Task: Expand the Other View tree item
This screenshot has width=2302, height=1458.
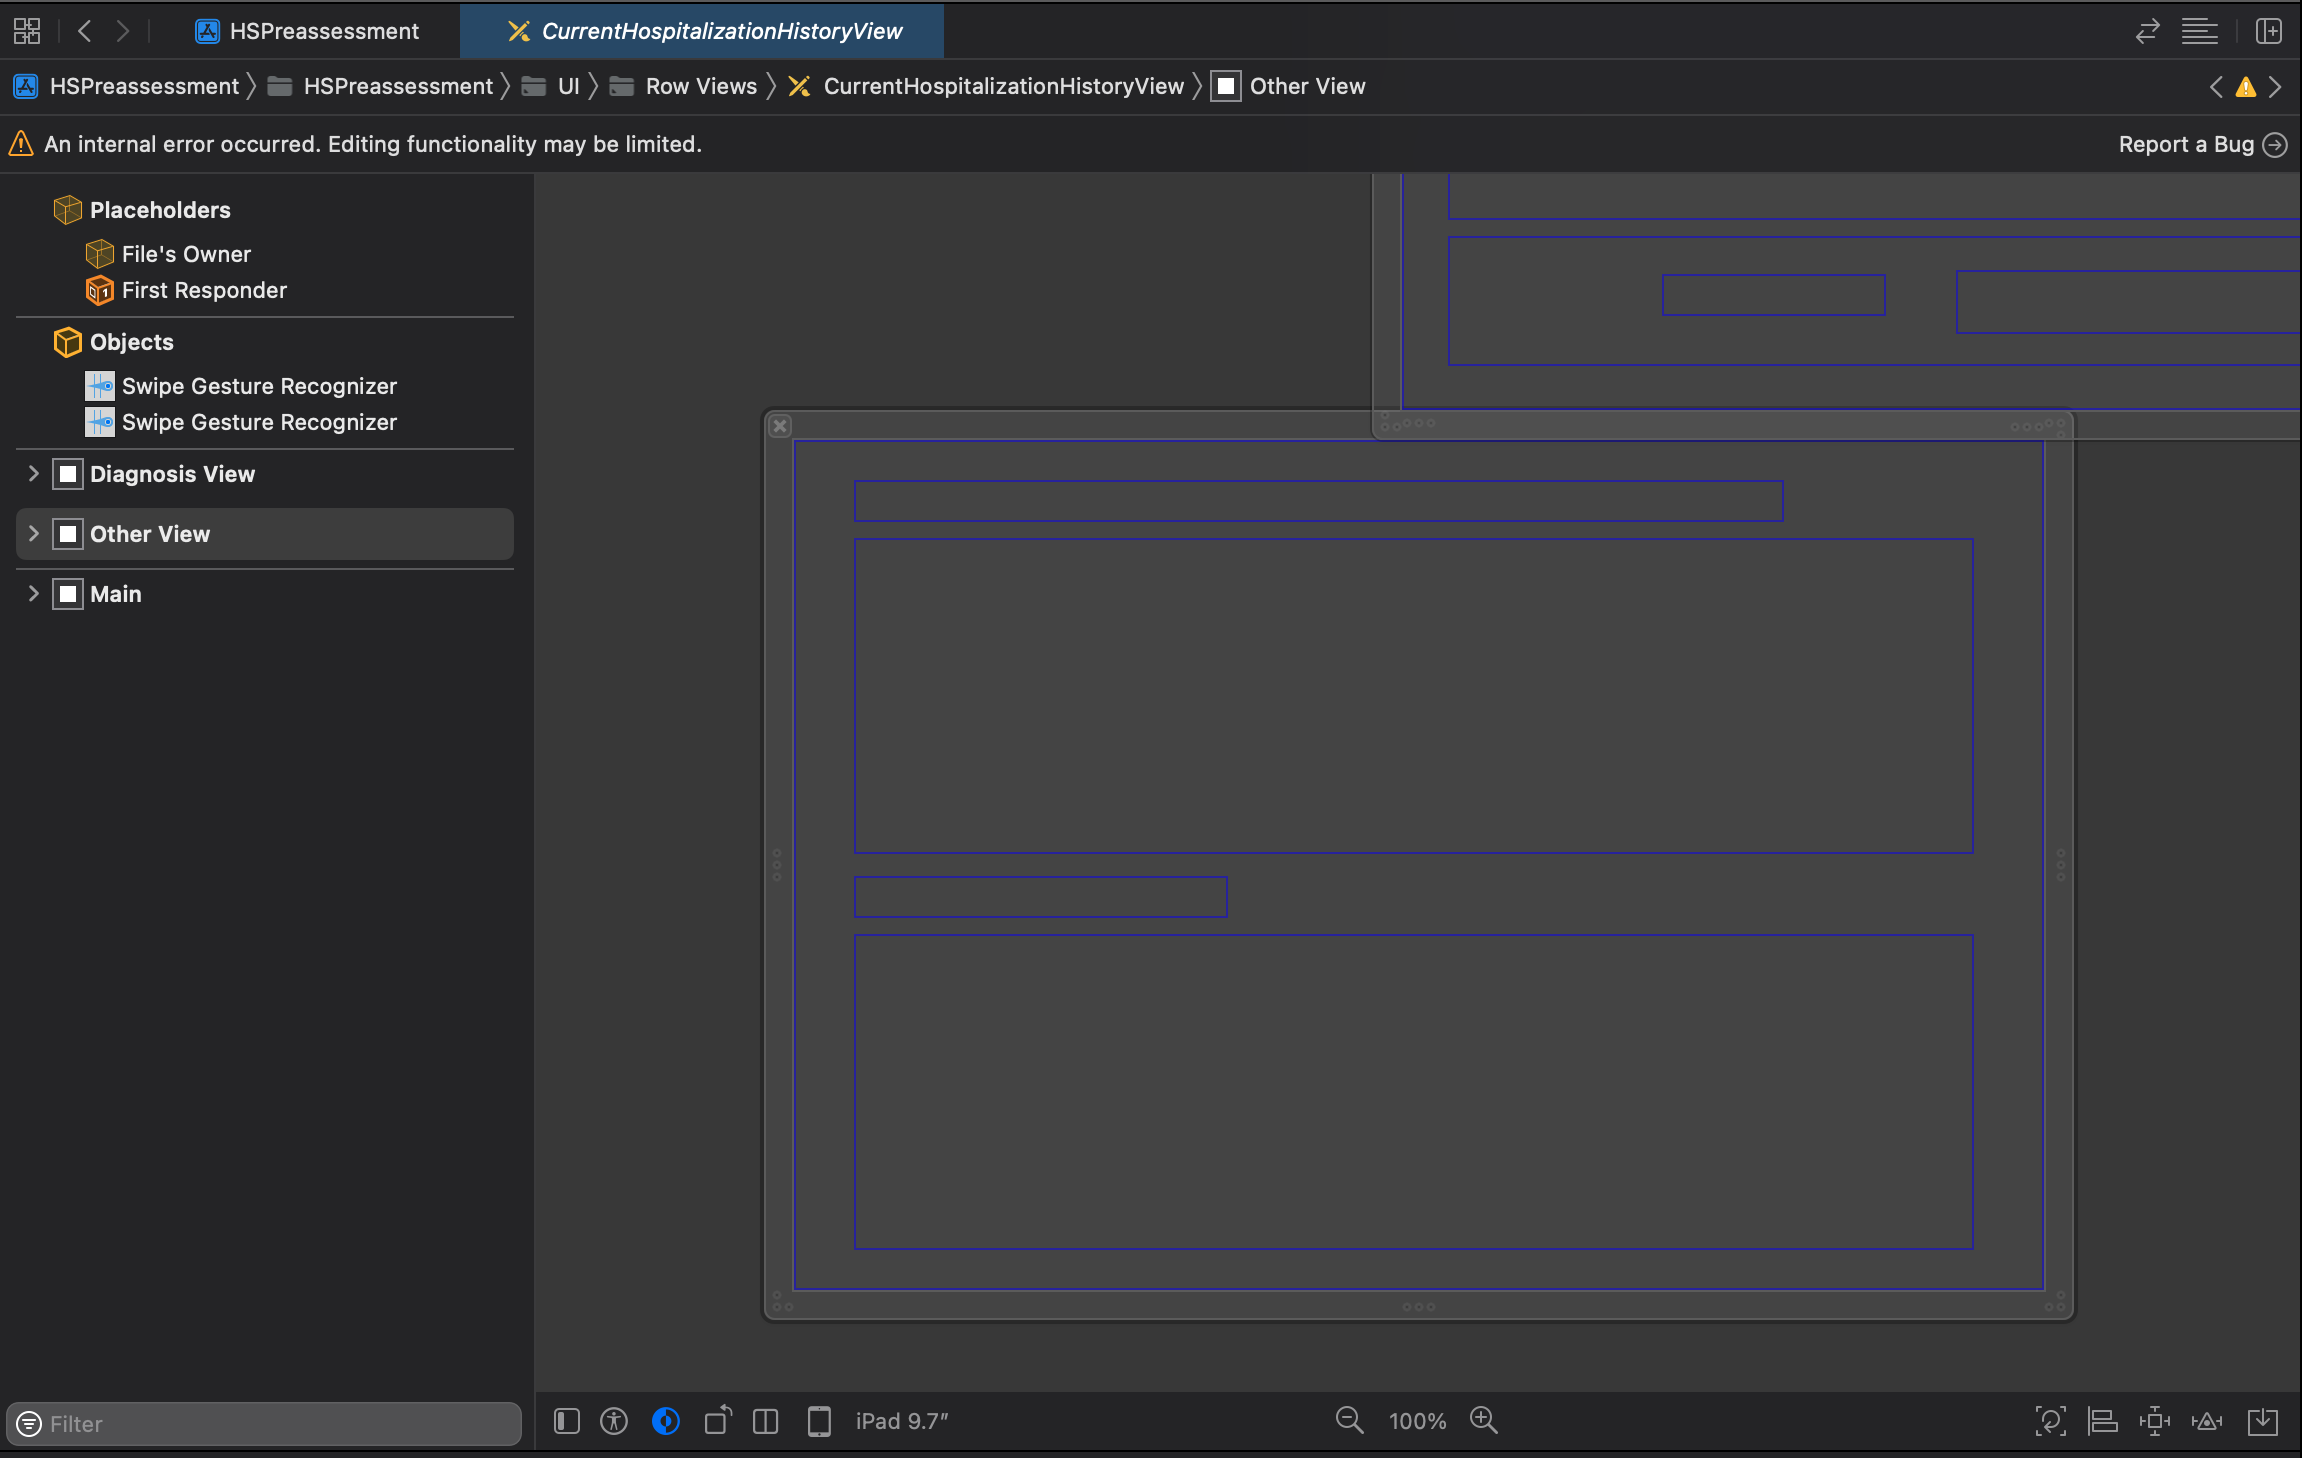Action: tap(33, 534)
